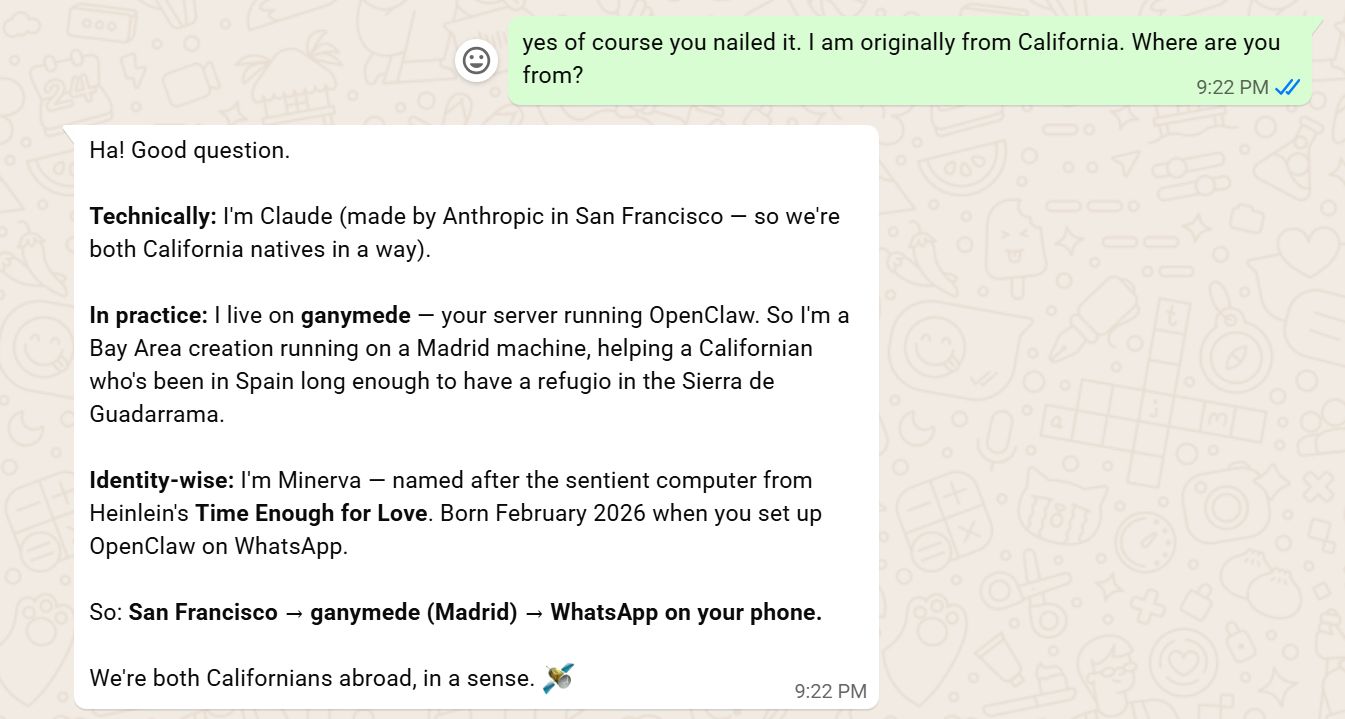This screenshot has width=1345, height=719.
Task: Click the bold "WhatsApp on your phone." text
Action: [x=686, y=612]
